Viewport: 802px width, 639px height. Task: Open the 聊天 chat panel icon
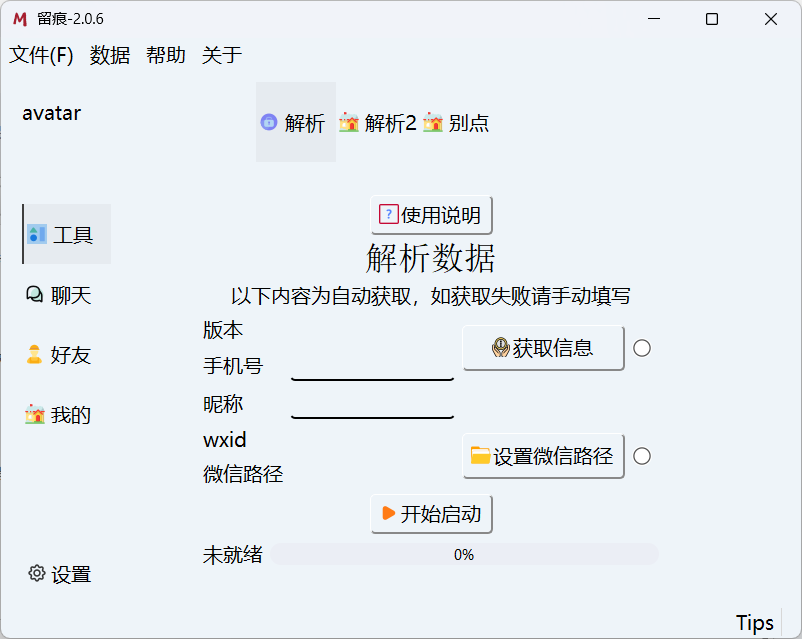coord(34,294)
